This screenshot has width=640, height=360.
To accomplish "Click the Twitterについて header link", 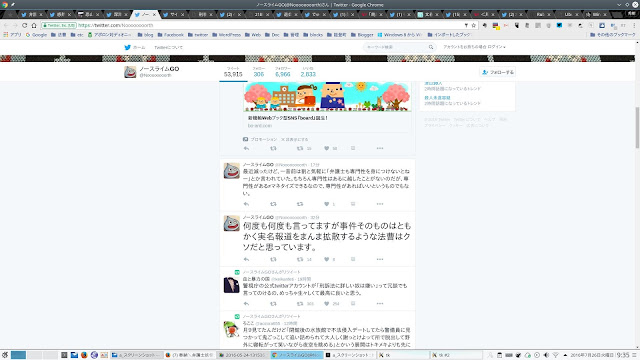I will pos(169,47).
